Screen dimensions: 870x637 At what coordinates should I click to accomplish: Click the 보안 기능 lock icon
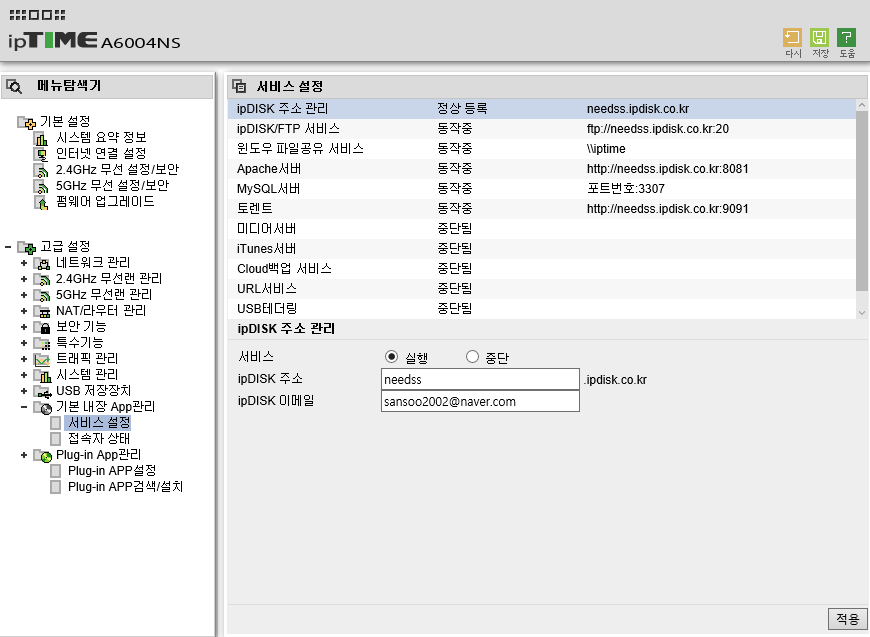click(42, 327)
